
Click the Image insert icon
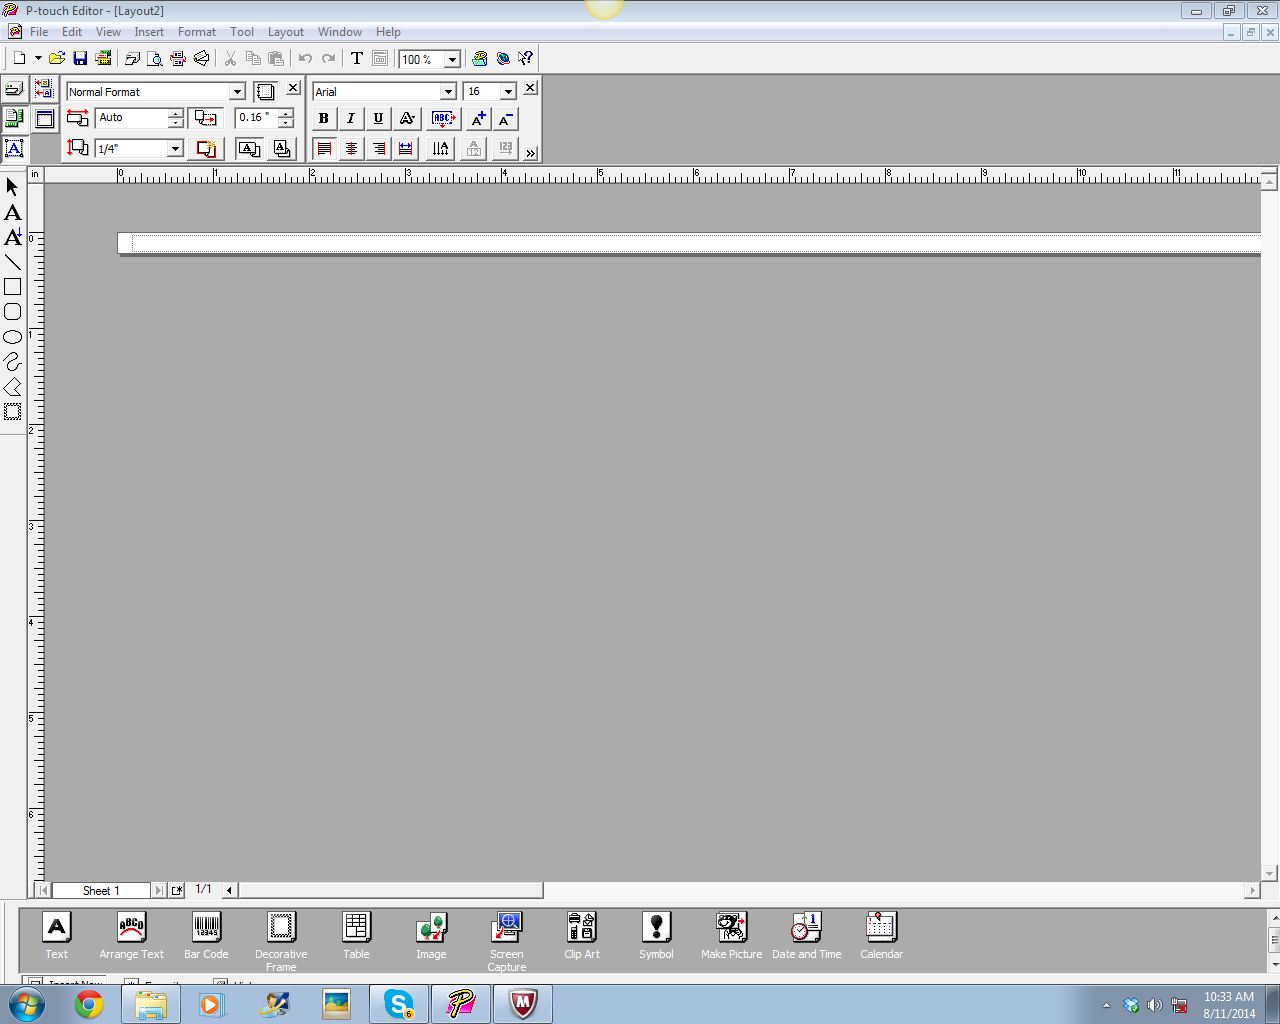tap(431, 936)
